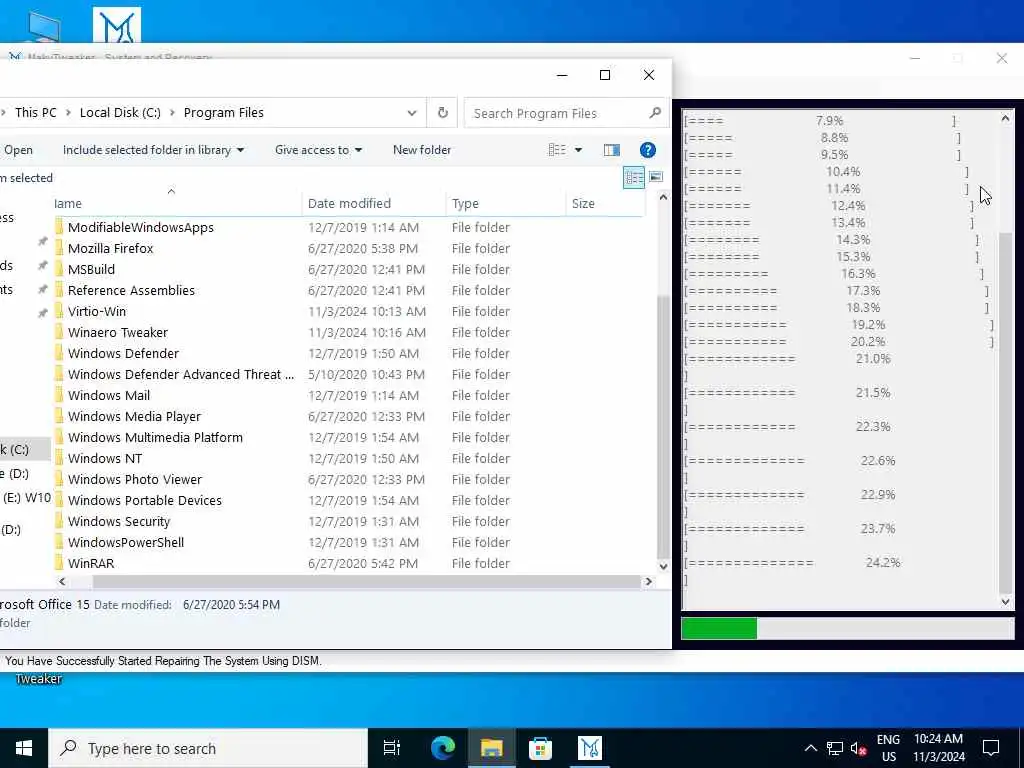Select the Windows Mail folder
The width and height of the screenshot is (1024, 768).
coord(108,395)
